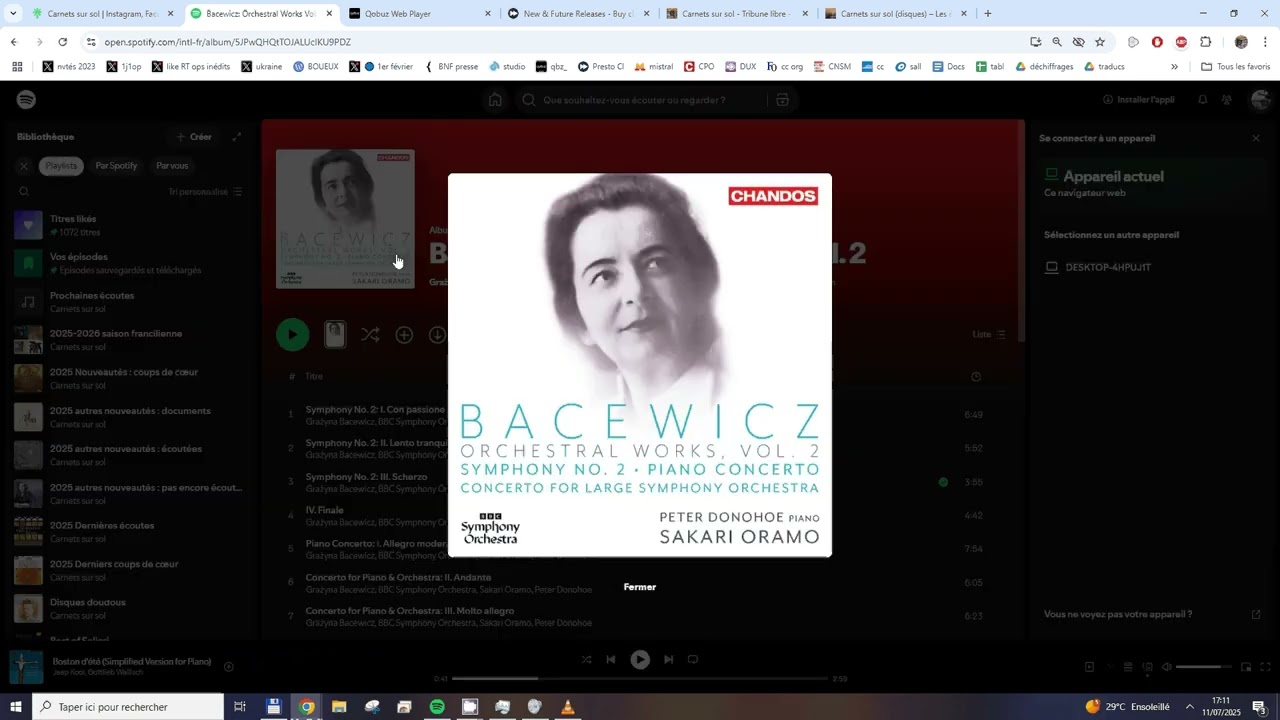Image resolution: width=1280 pixels, height=720 pixels.
Task: Open the mini player icon
Action: tap(1246, 667)
